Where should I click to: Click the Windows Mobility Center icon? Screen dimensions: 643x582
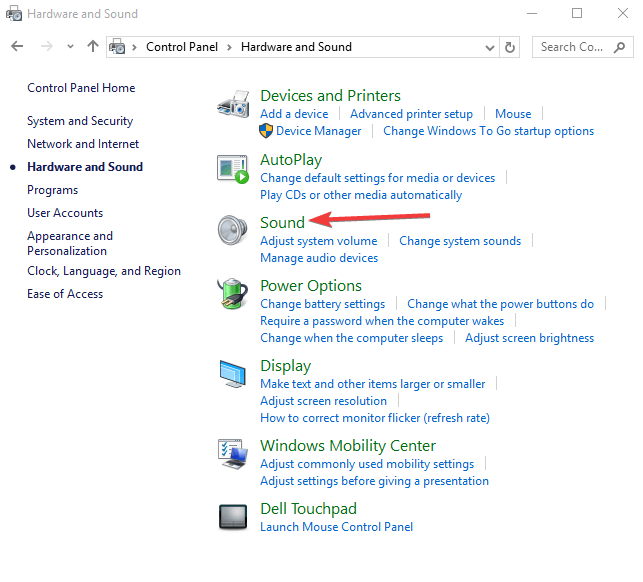pyautogui.click(x=233, y=454)
